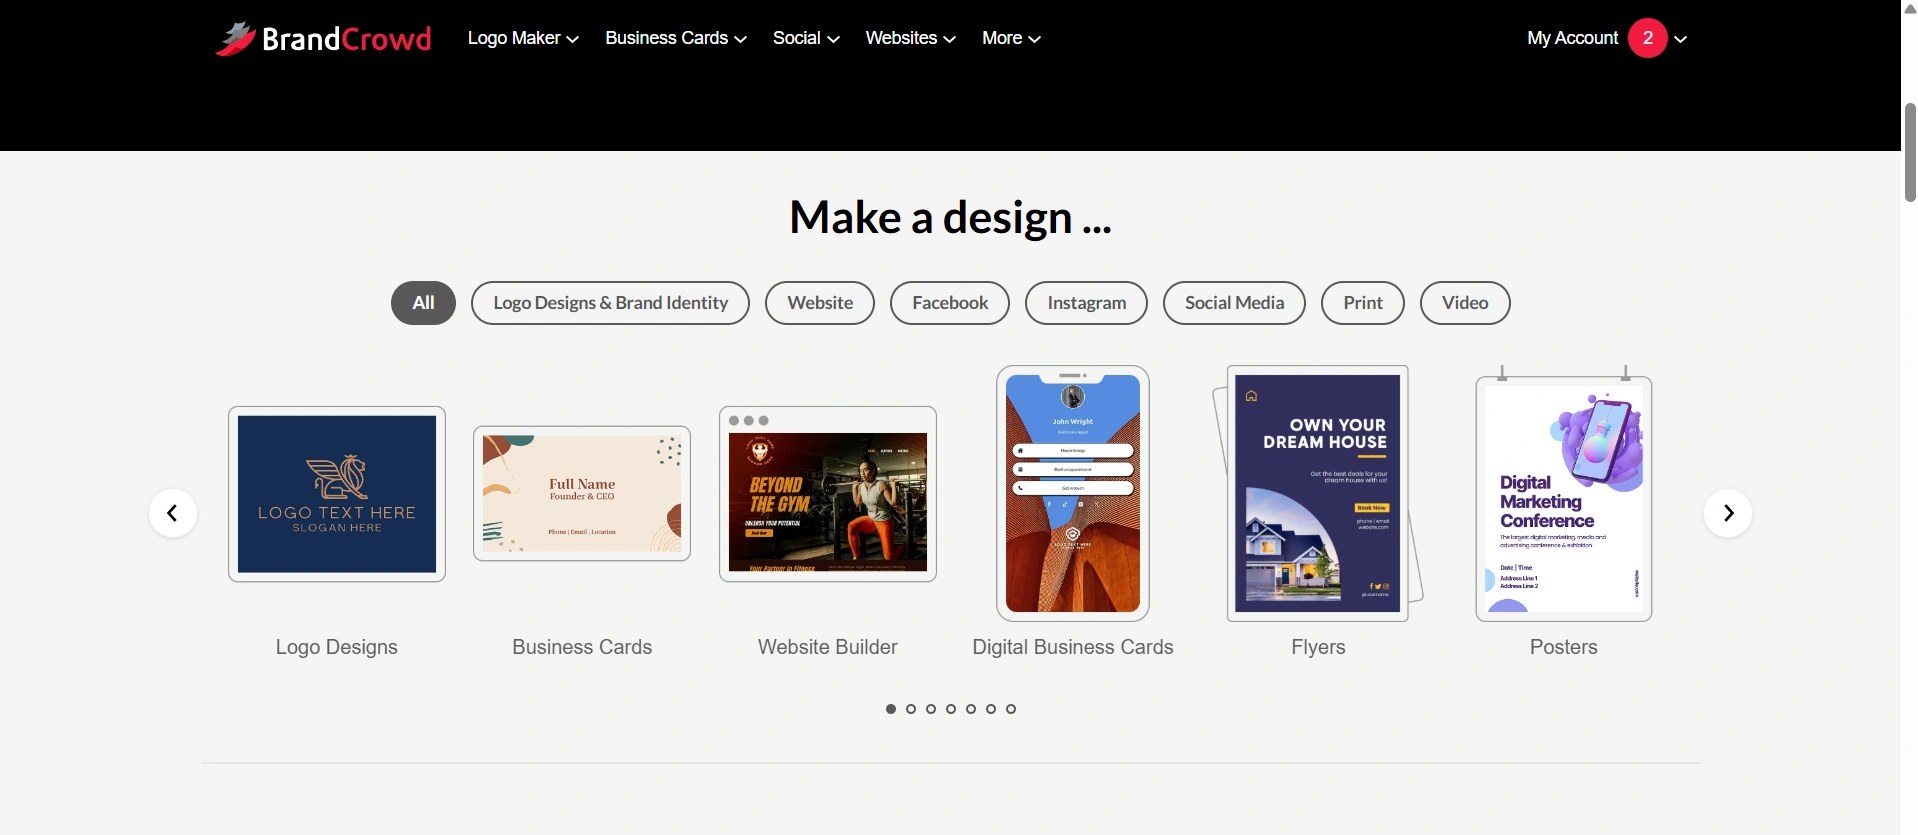This screenshot has width=1918, height=835.
Task: Click the Flyers label
Action: click(x=1318, y=647)
